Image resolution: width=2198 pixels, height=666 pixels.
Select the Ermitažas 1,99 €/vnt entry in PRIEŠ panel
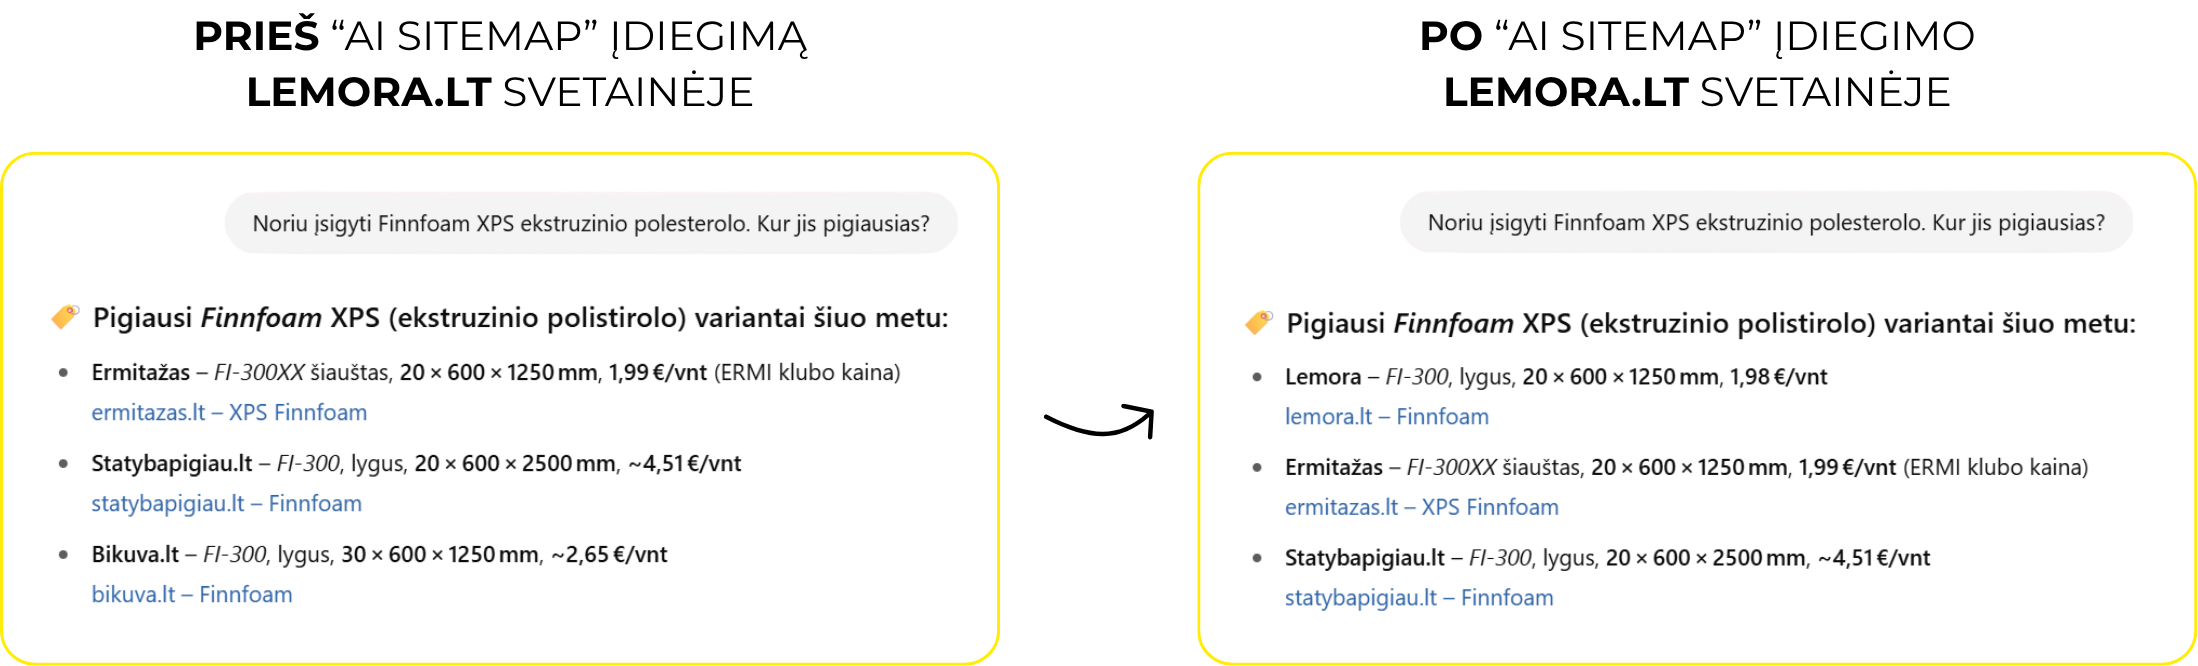tap(495, 373)
